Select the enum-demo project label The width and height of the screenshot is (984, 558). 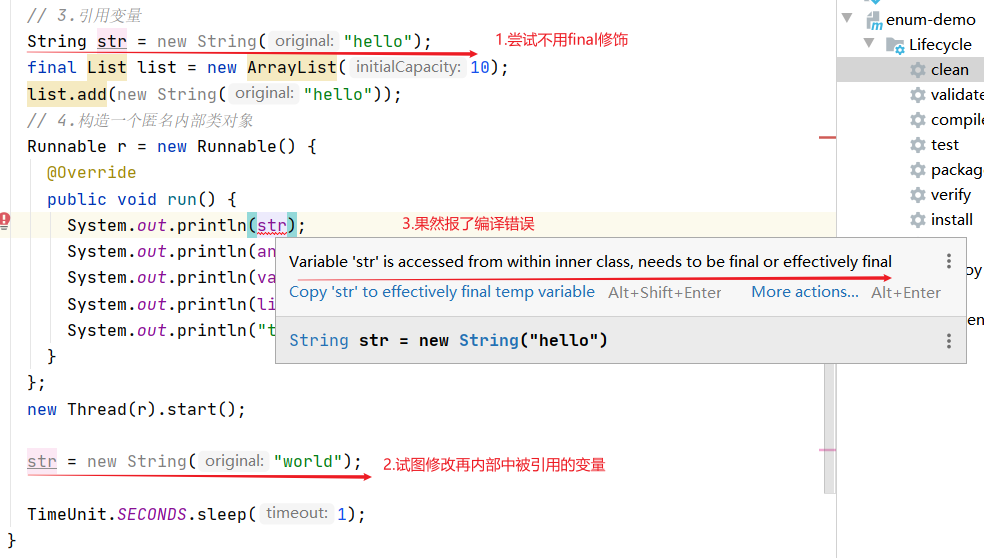tap(931, 20)
